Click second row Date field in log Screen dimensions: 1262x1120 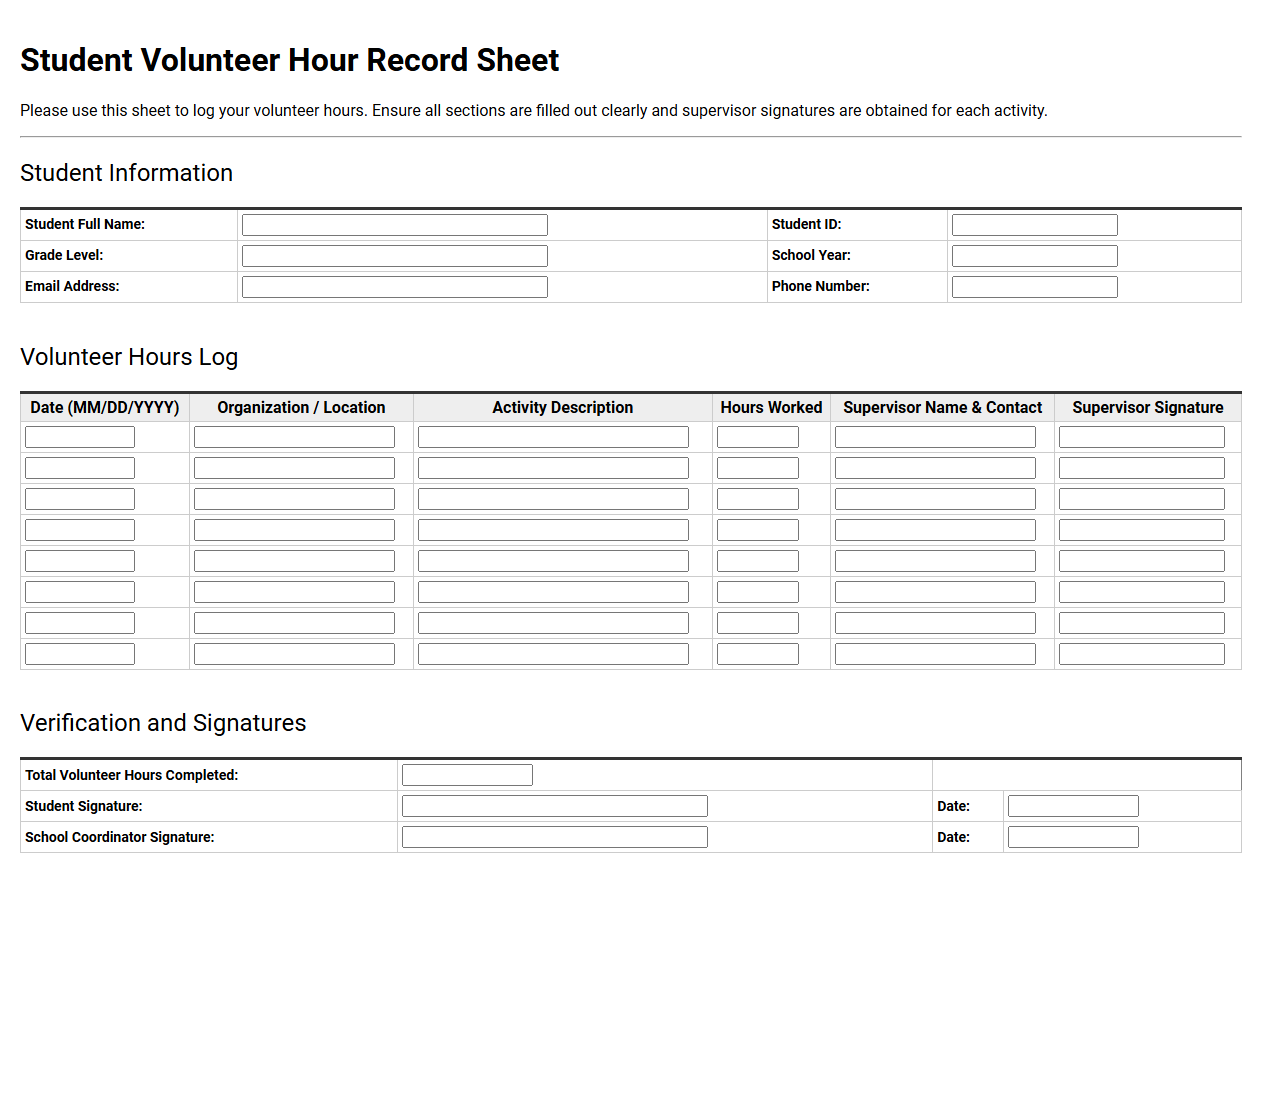80,468
